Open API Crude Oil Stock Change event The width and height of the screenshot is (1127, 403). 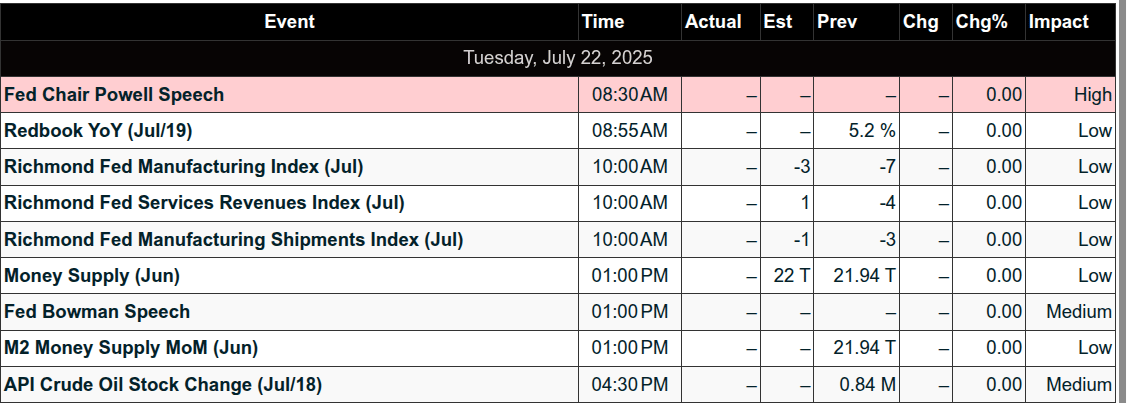163,385
